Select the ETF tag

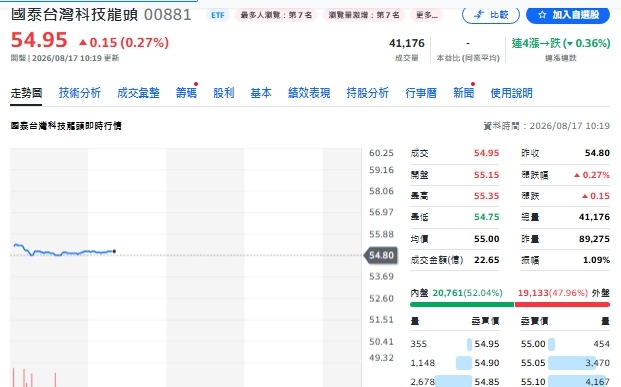[218, 15]
